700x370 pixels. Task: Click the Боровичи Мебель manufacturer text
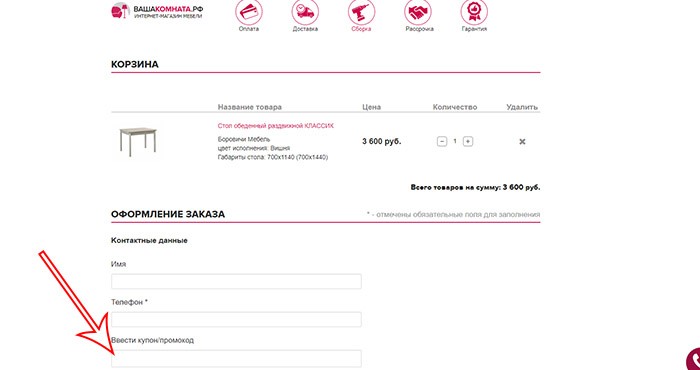[244, 139]
